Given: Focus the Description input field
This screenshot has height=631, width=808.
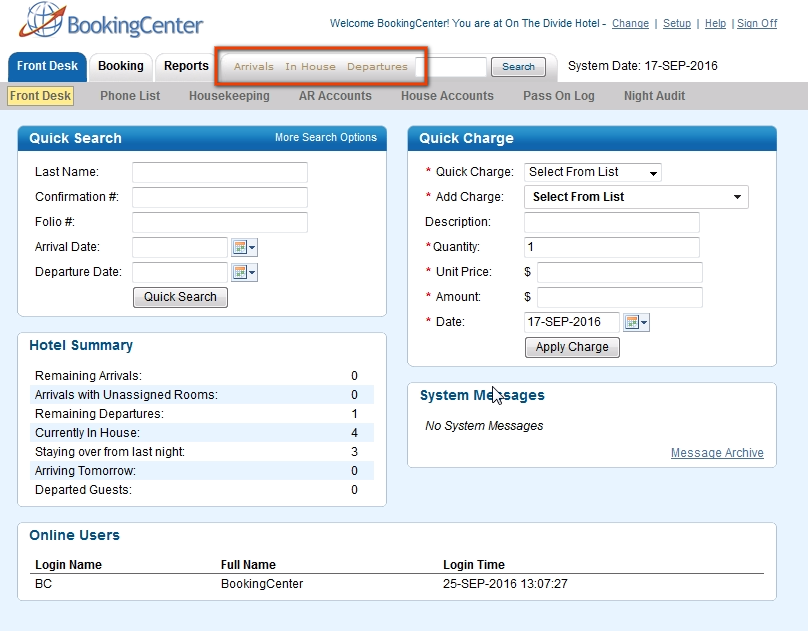Looking at the screenshot, I should [612, 222].
